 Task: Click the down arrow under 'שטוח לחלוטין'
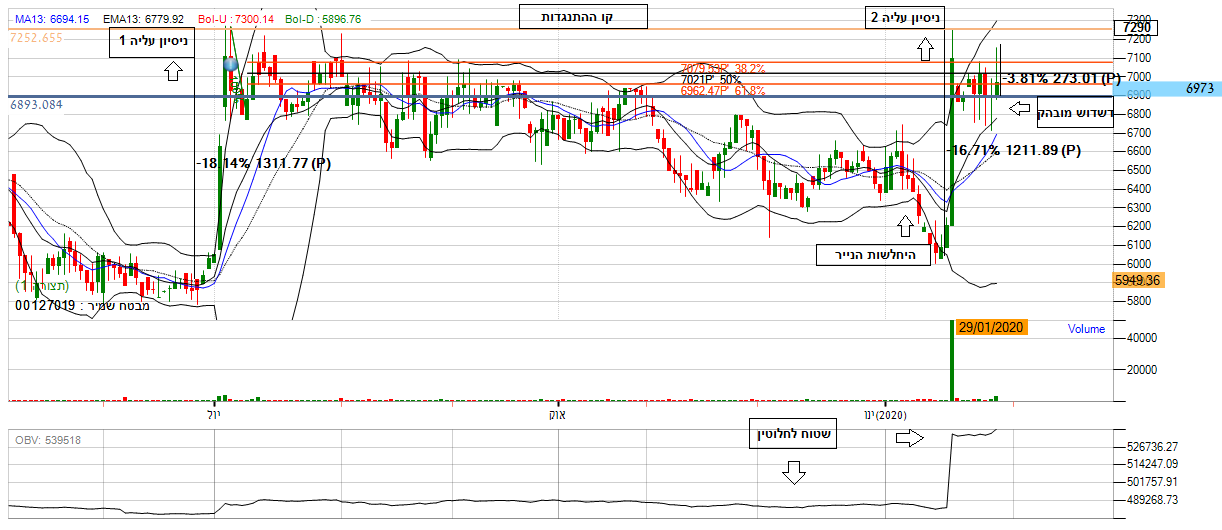point(793,472)
